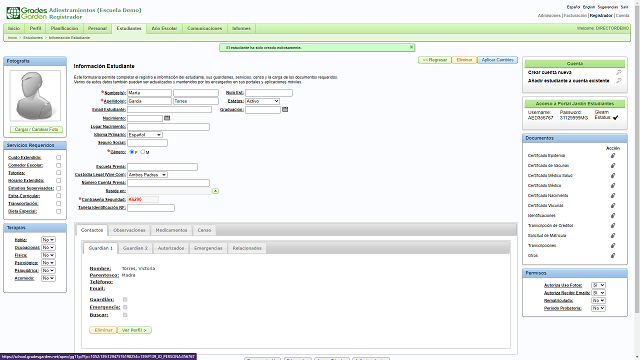Attach file for Certificado Nacimiento document
640x360 pixels.
613,196
